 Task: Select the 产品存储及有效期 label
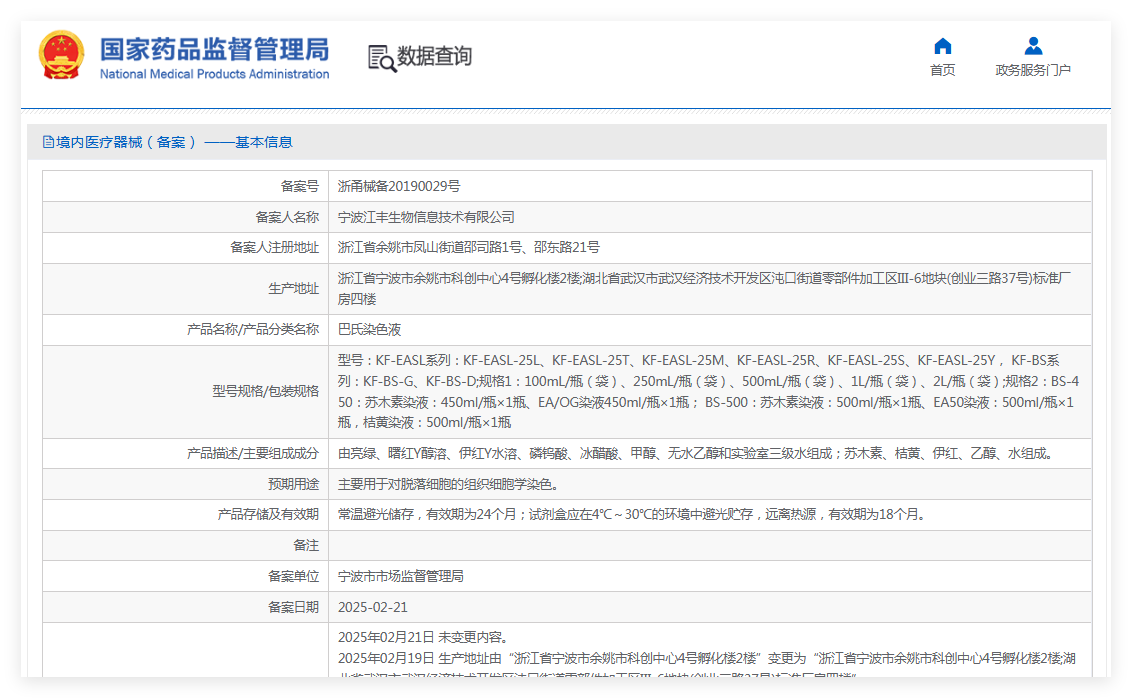[268, 515]
